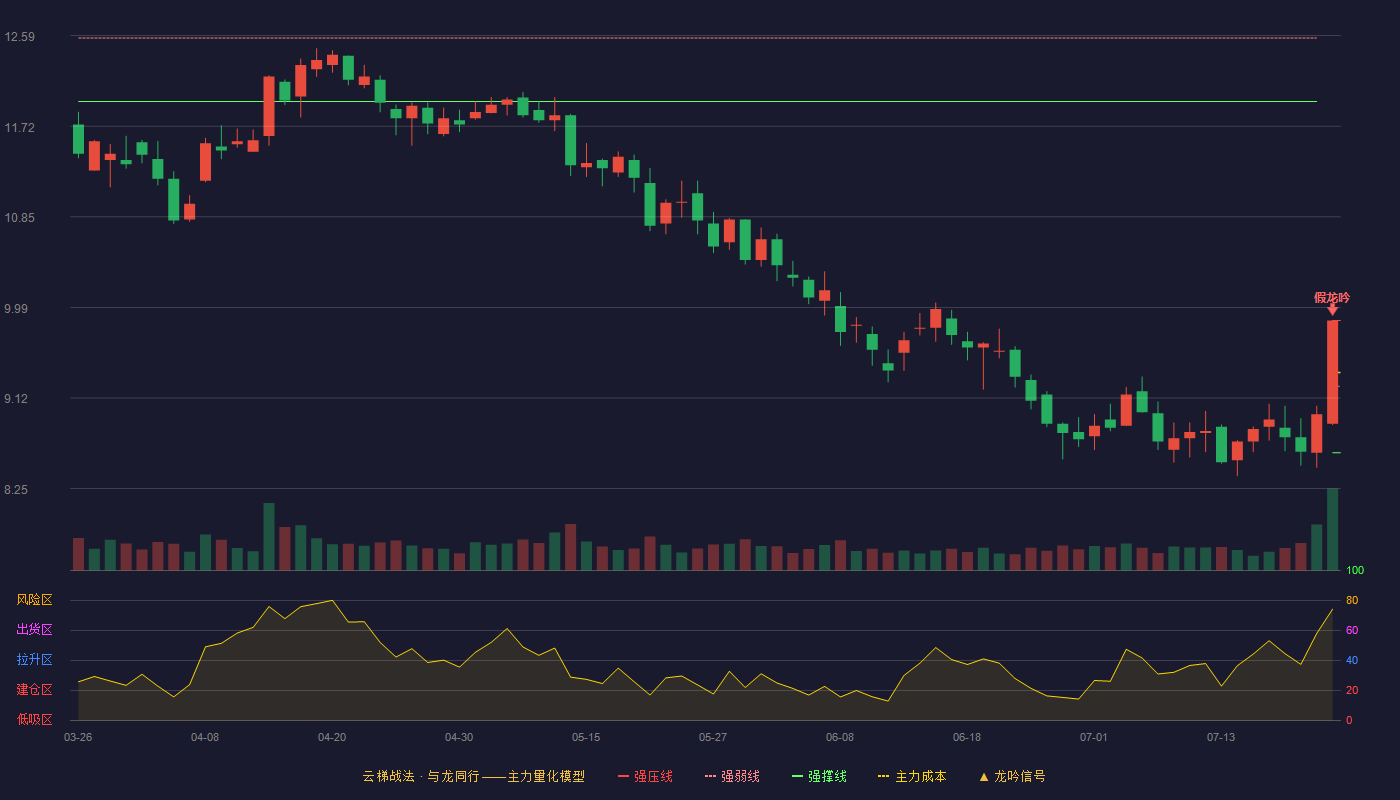Click the 06-18 date label
1400x800 pixels.
[x=967, y=737]
